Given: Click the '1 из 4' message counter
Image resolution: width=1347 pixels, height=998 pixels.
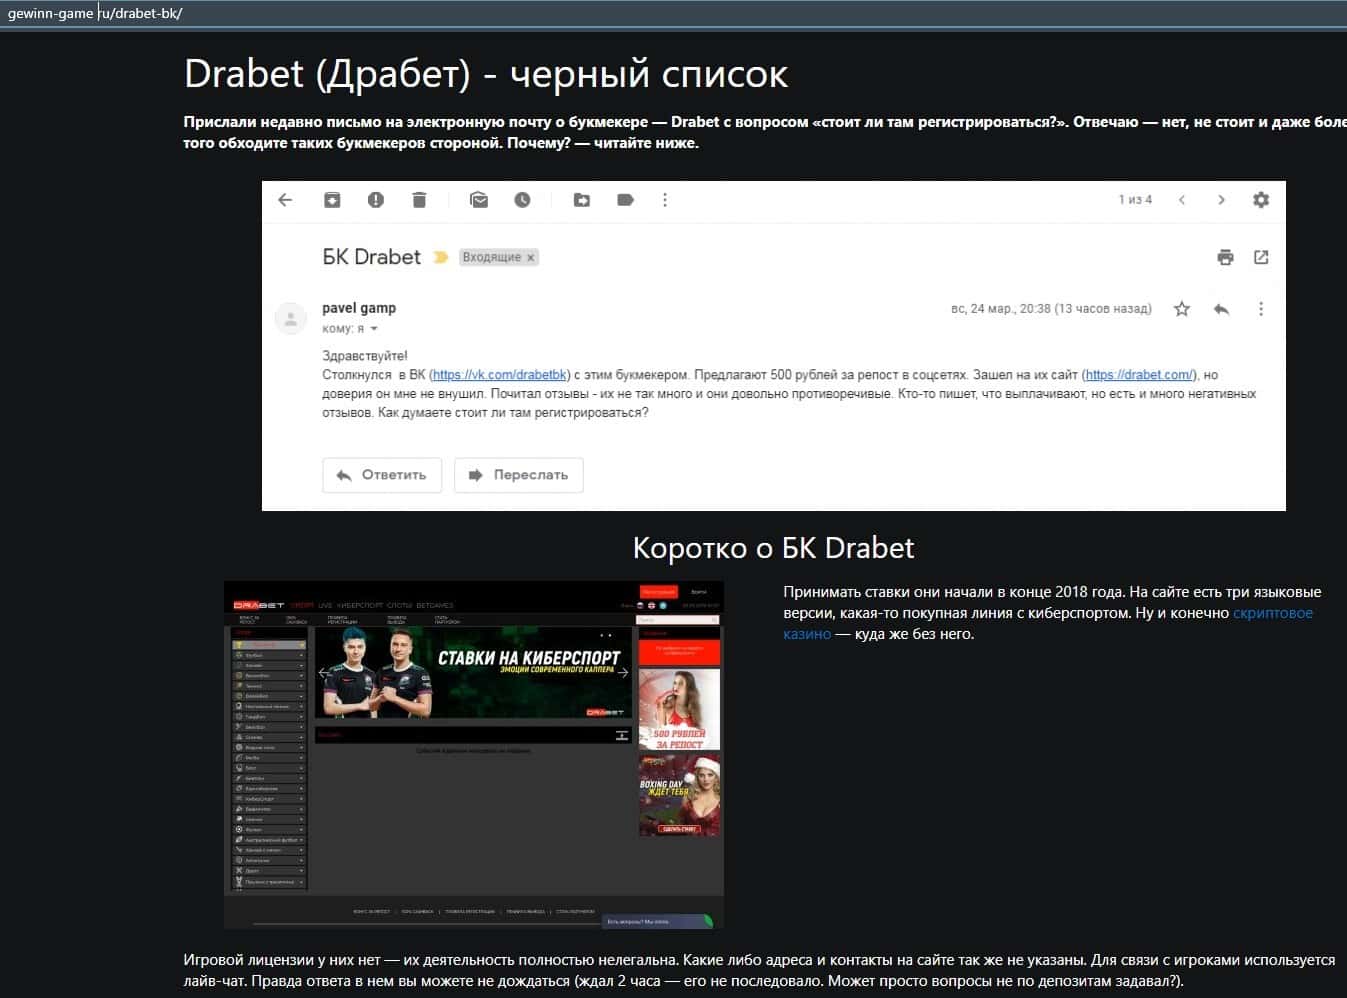Looking at the screenshot, I should [1135, 200].
